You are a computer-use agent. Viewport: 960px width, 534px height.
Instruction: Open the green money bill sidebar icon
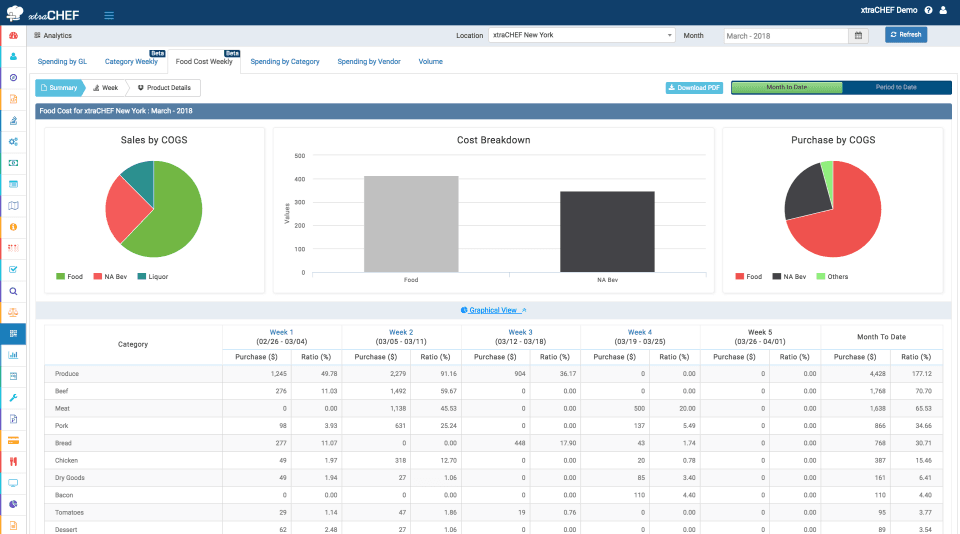click(13, 163)
